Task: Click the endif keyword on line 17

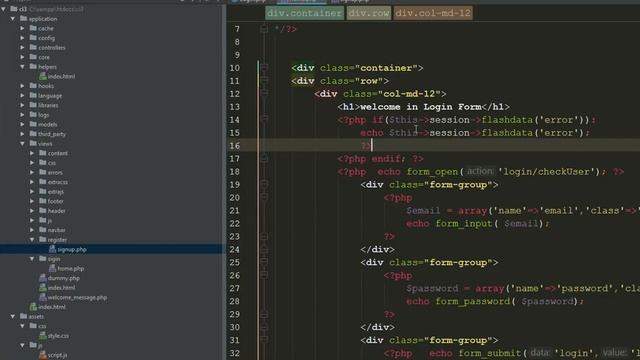Action: pyautogui.click(x=386, y=159)
